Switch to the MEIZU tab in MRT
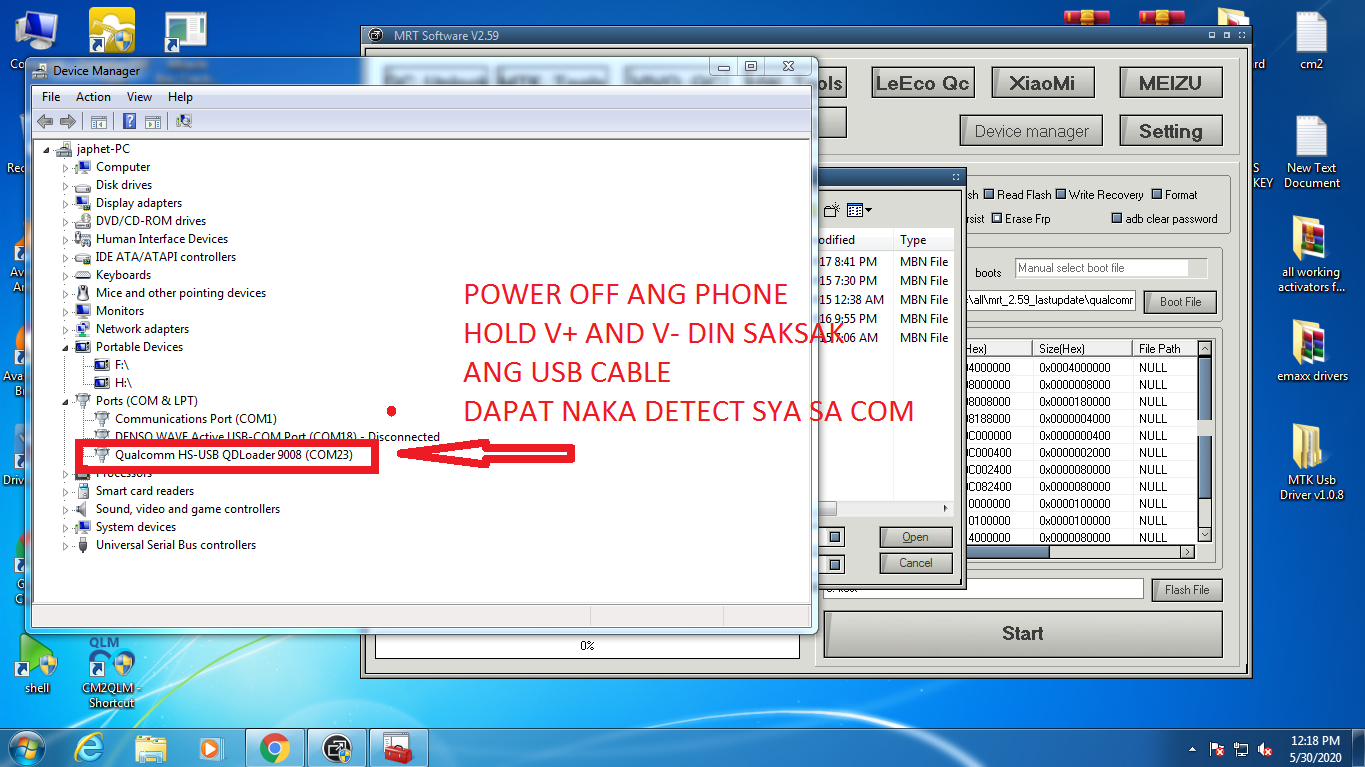1365x767 pixels. click(1170, 83)
